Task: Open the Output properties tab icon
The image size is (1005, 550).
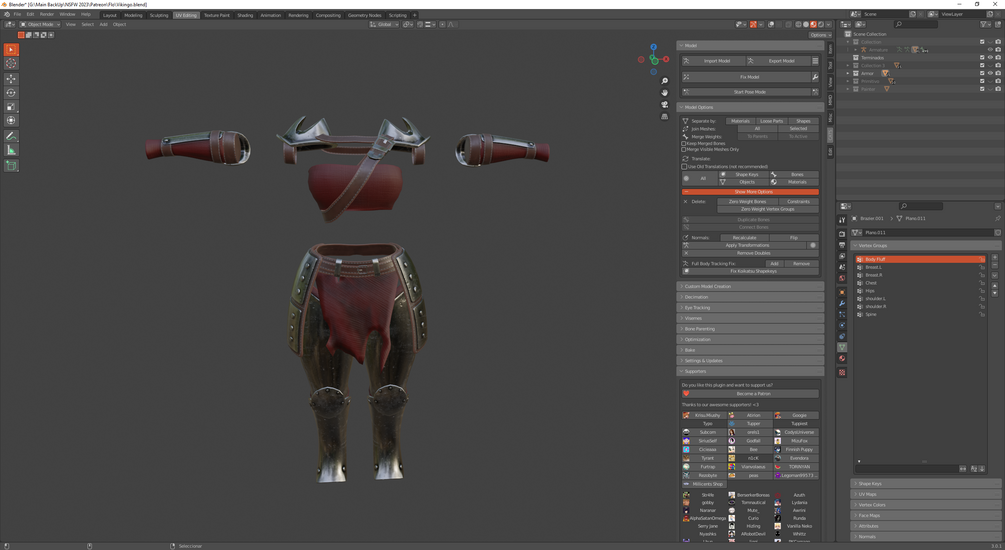Action: pyautogui.click(x=842, y=246)
